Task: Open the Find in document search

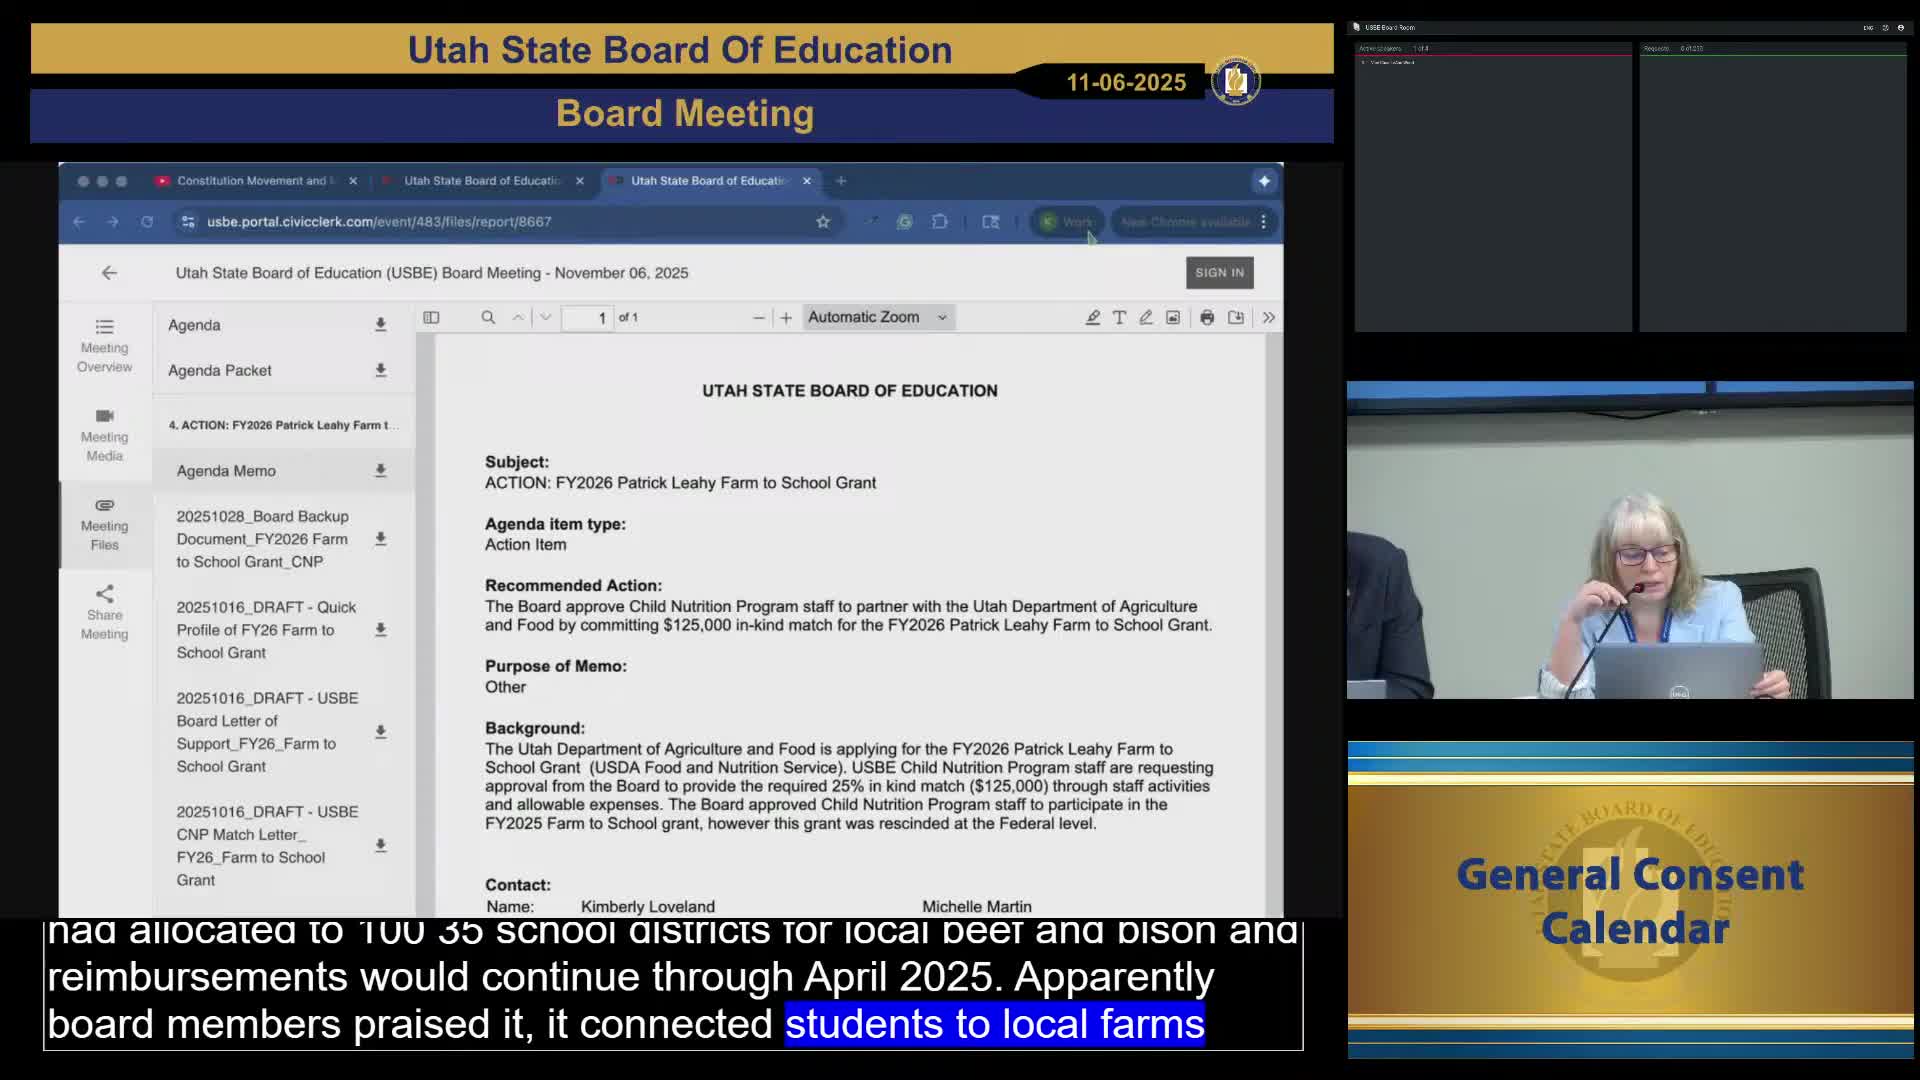Action: 488,317
